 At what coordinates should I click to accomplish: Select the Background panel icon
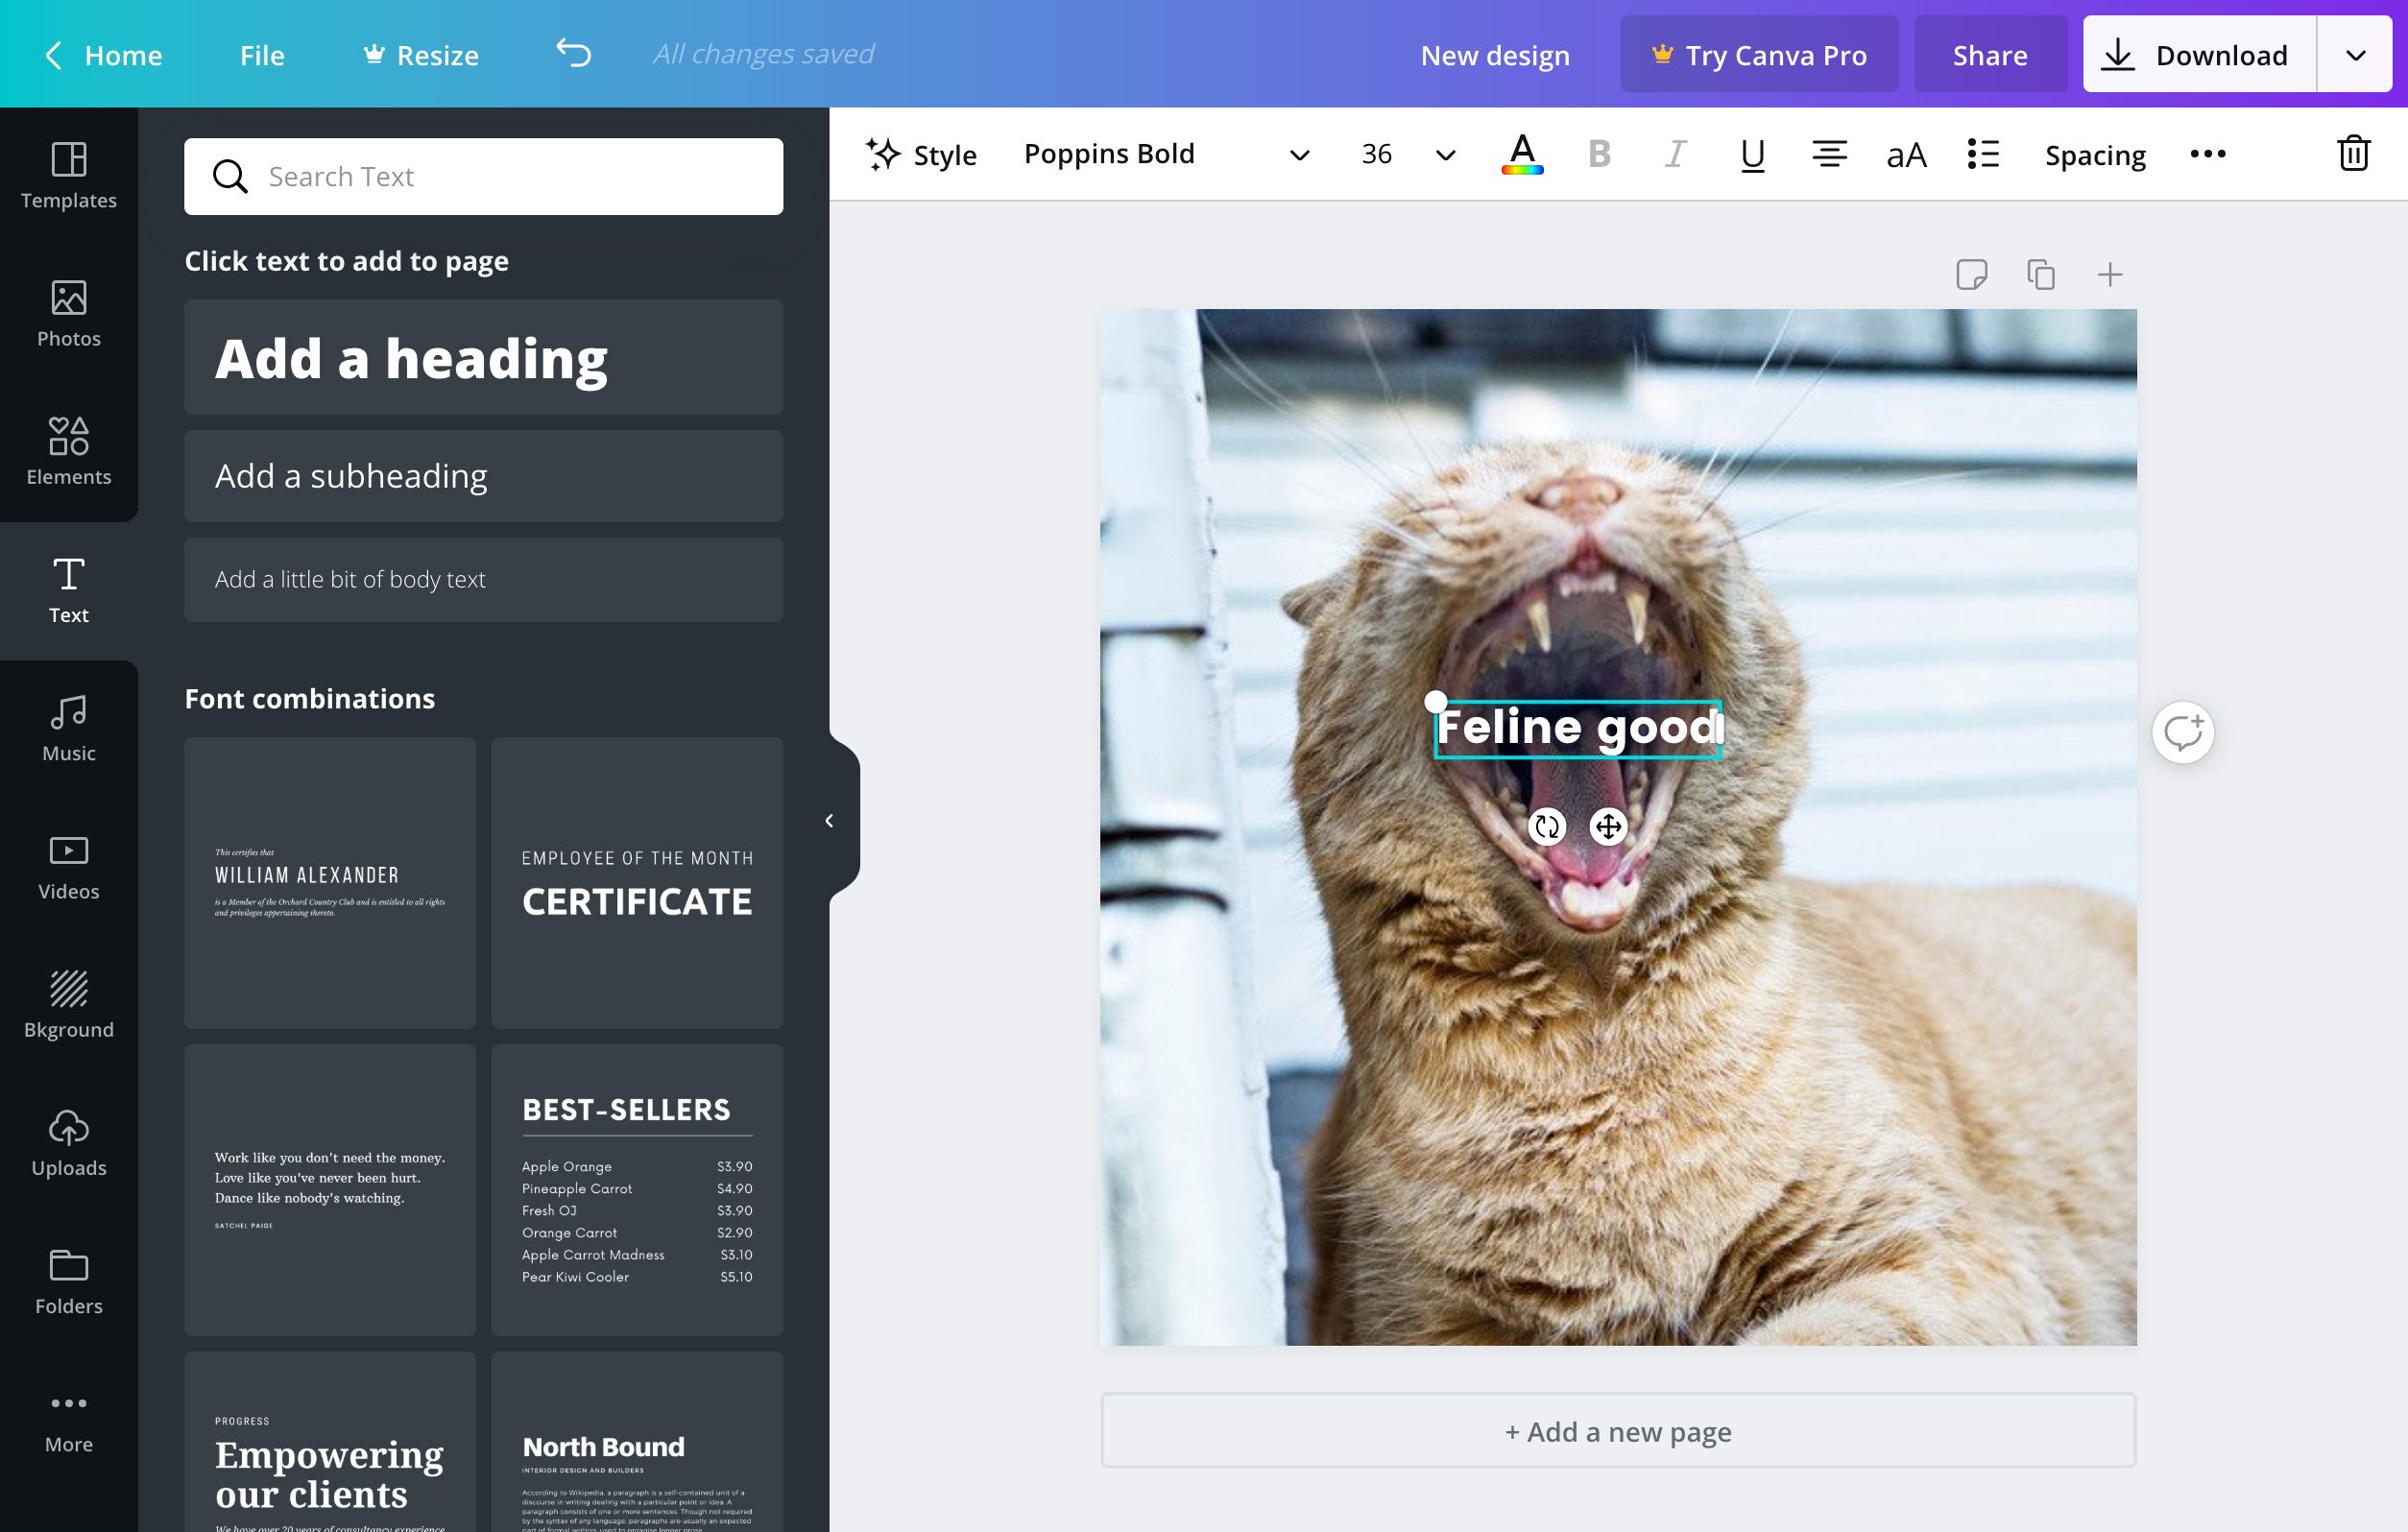pos(68,1004)
